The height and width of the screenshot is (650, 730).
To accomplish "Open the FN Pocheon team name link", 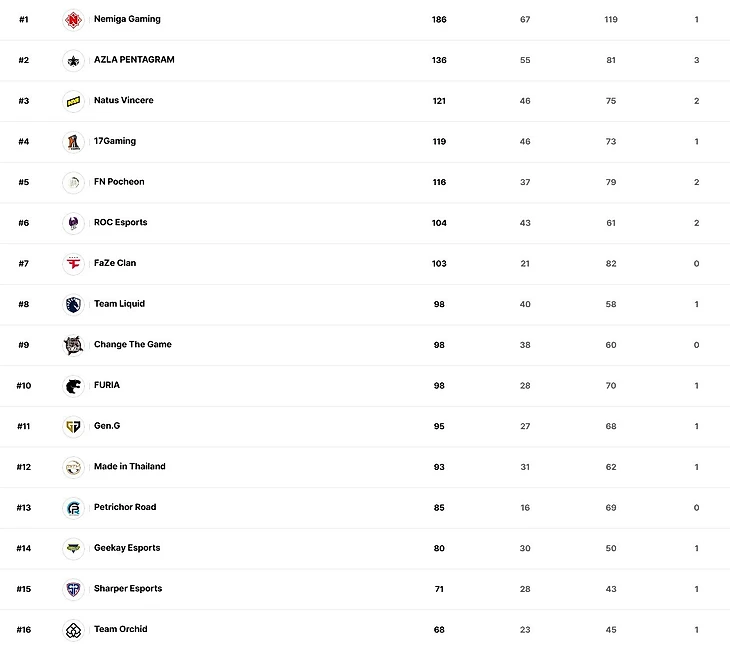I will (119, 182).
